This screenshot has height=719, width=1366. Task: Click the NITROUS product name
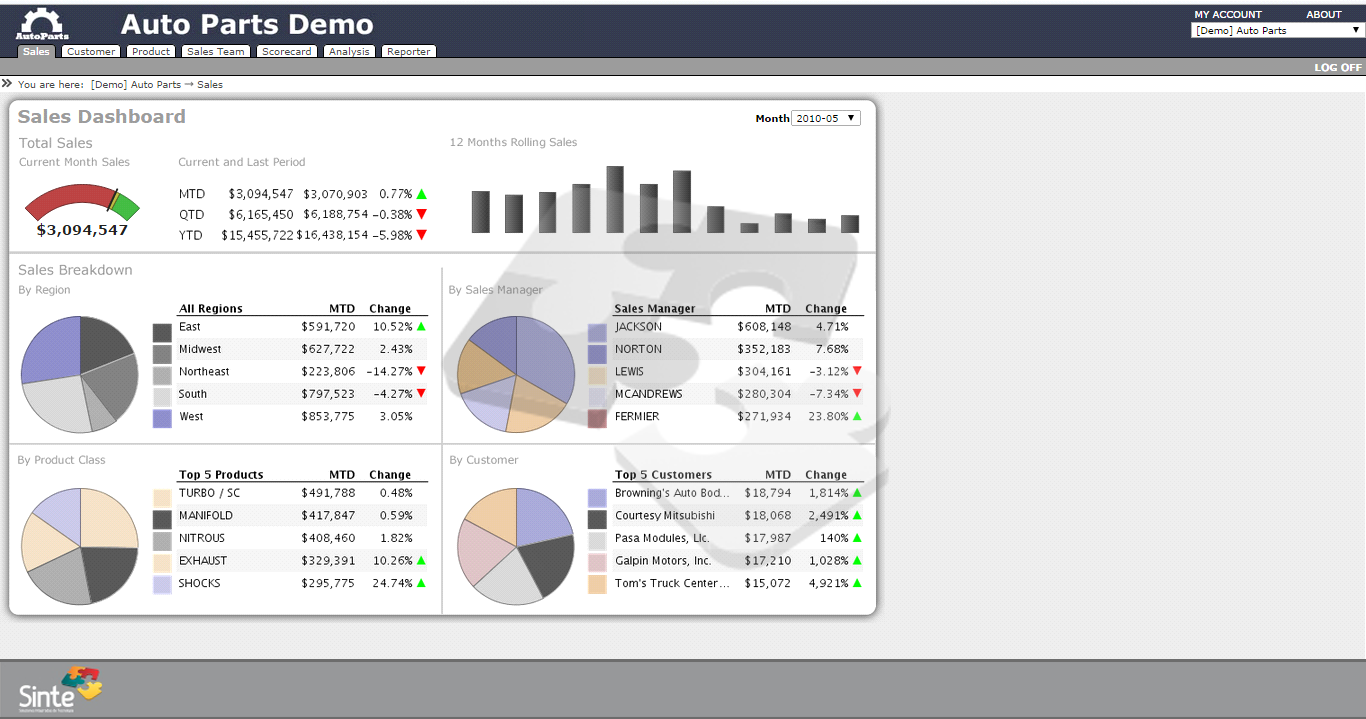202,538
